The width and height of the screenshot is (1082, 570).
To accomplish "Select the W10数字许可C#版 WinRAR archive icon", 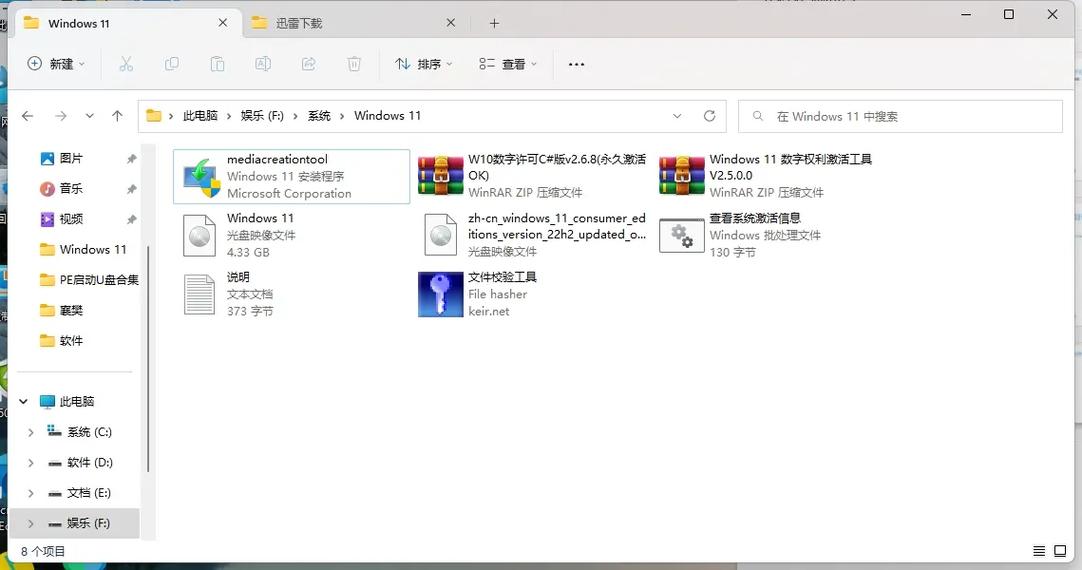I will tap(440, 176).
